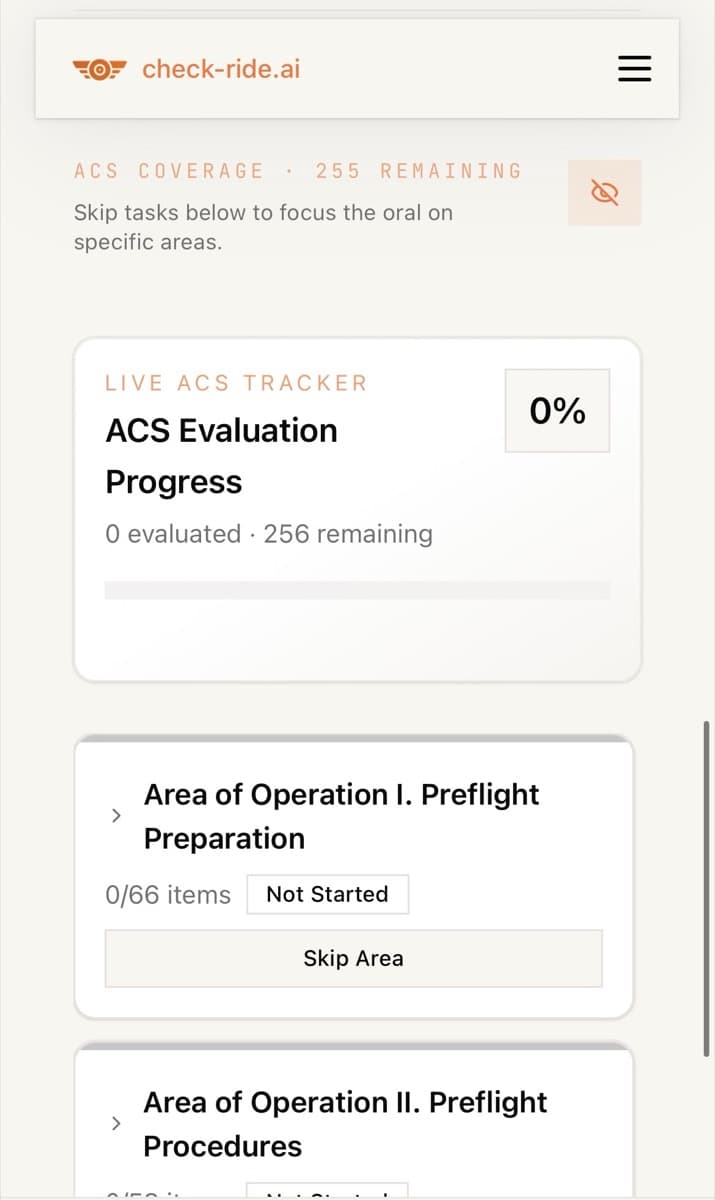Open the hamburger menu icon
Screen dimensions: 715x1200
[x=634, y=69]
